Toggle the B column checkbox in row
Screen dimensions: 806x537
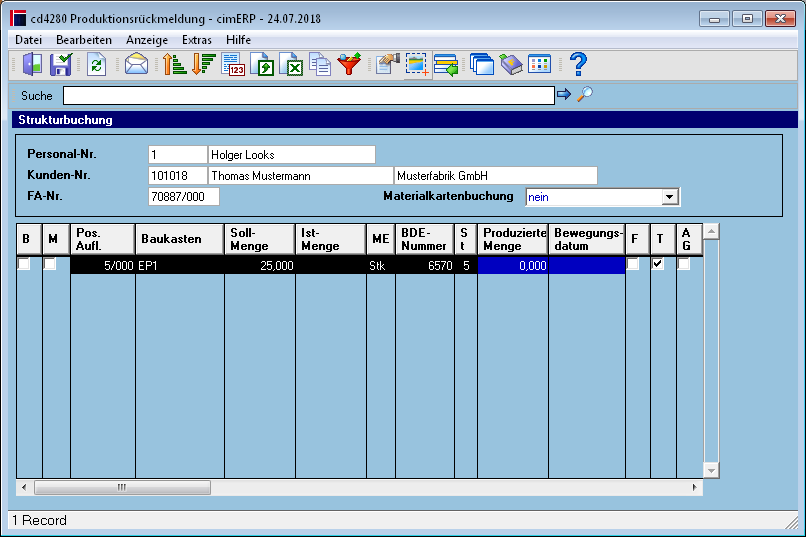24,264
